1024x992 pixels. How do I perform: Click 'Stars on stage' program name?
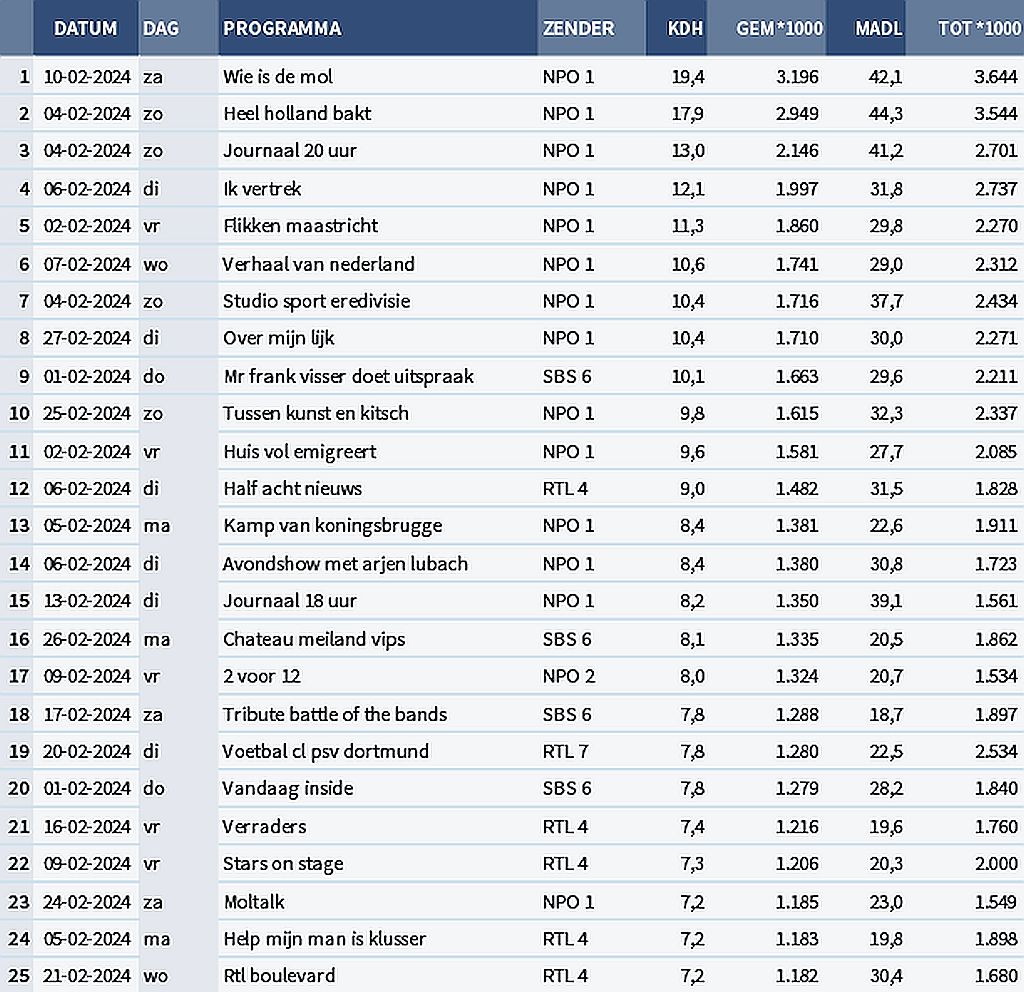[x=283, y=863]
